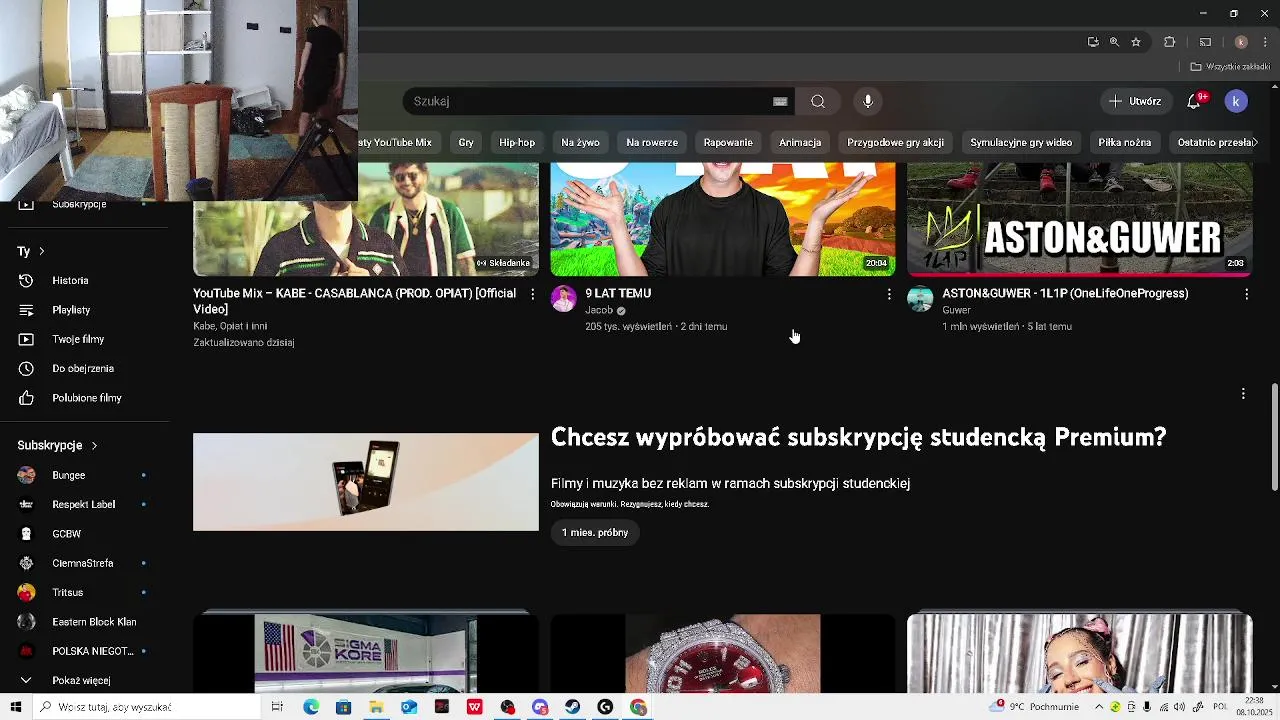Open options menu for KABE CASABLANCA mix
Viewport: 1280px width, 720px height.
click(532, 294)
